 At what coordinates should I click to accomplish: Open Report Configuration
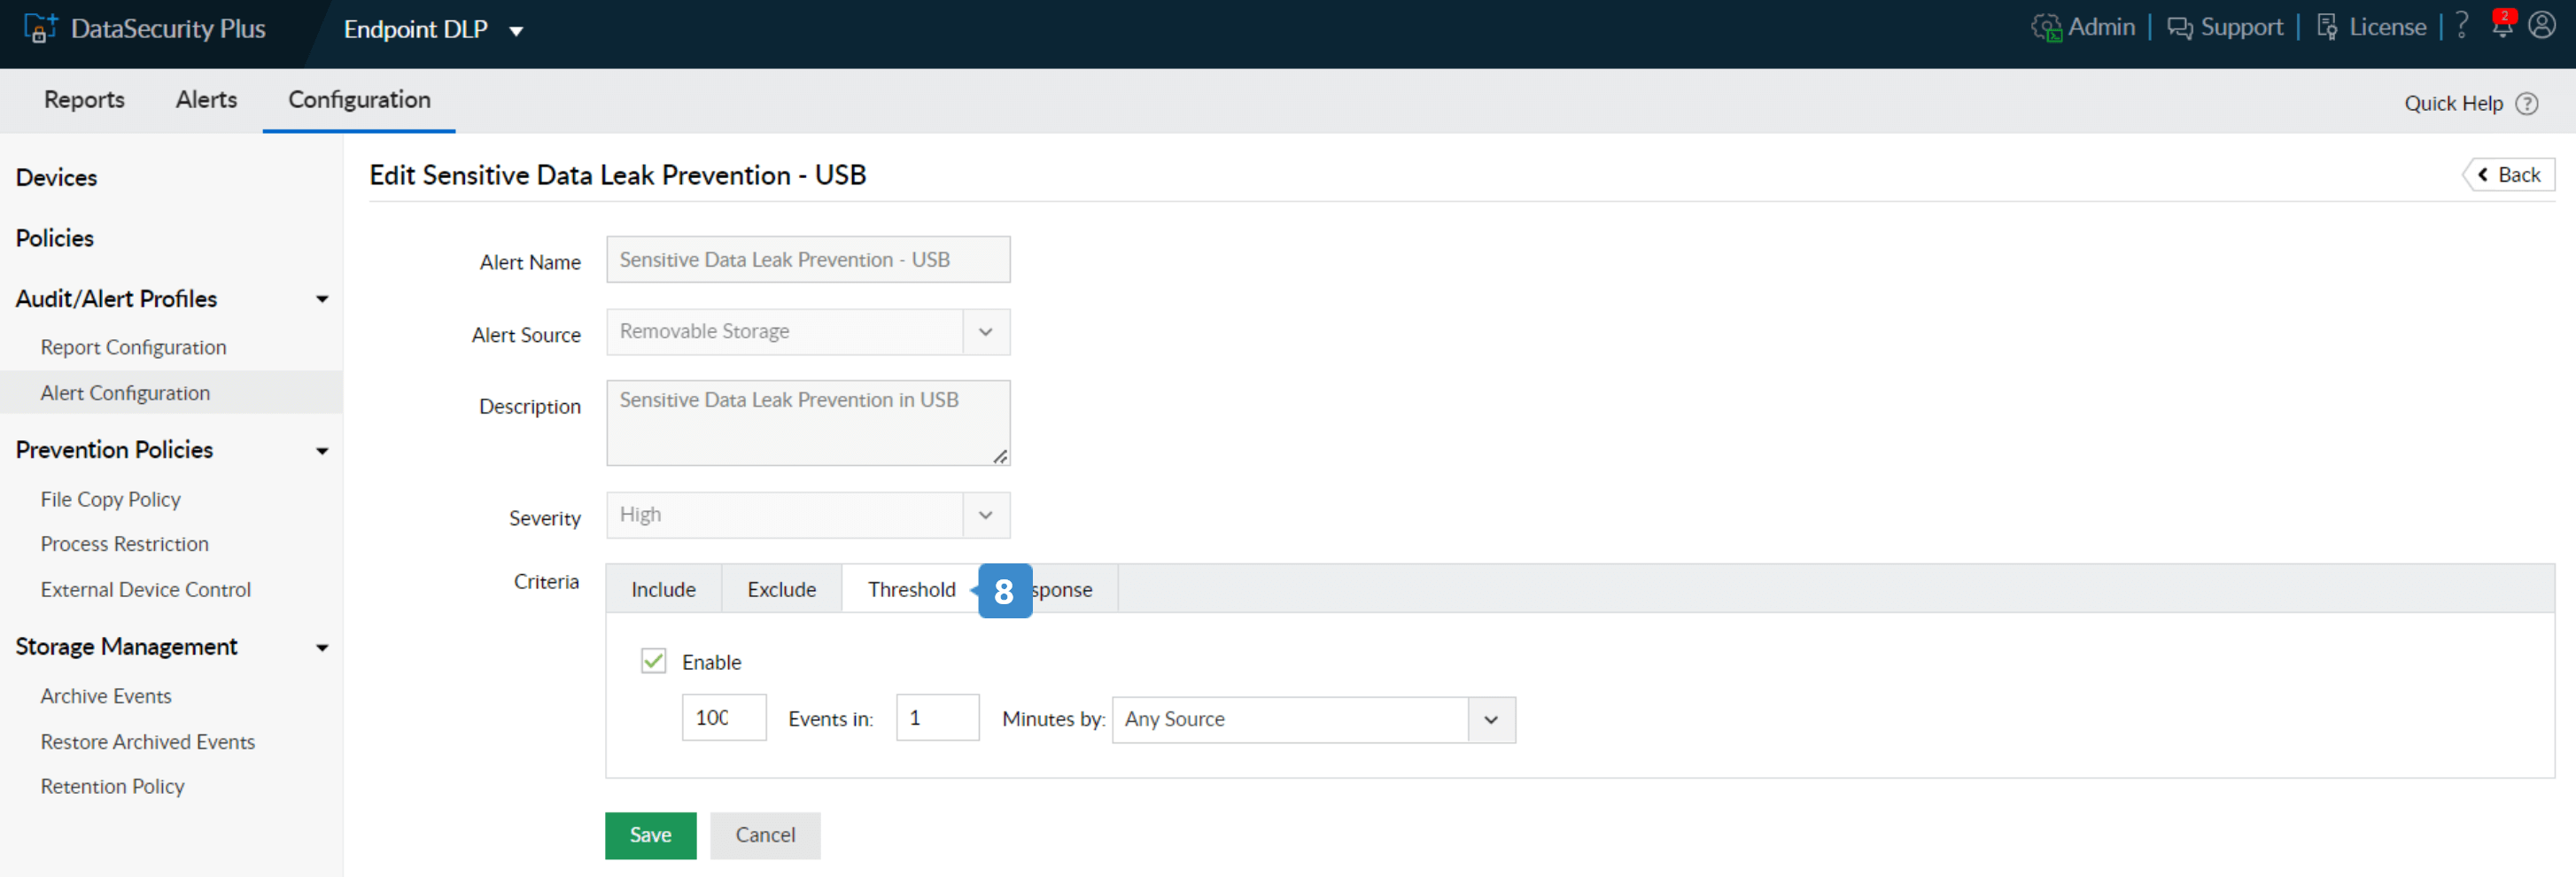pos(133,347)
